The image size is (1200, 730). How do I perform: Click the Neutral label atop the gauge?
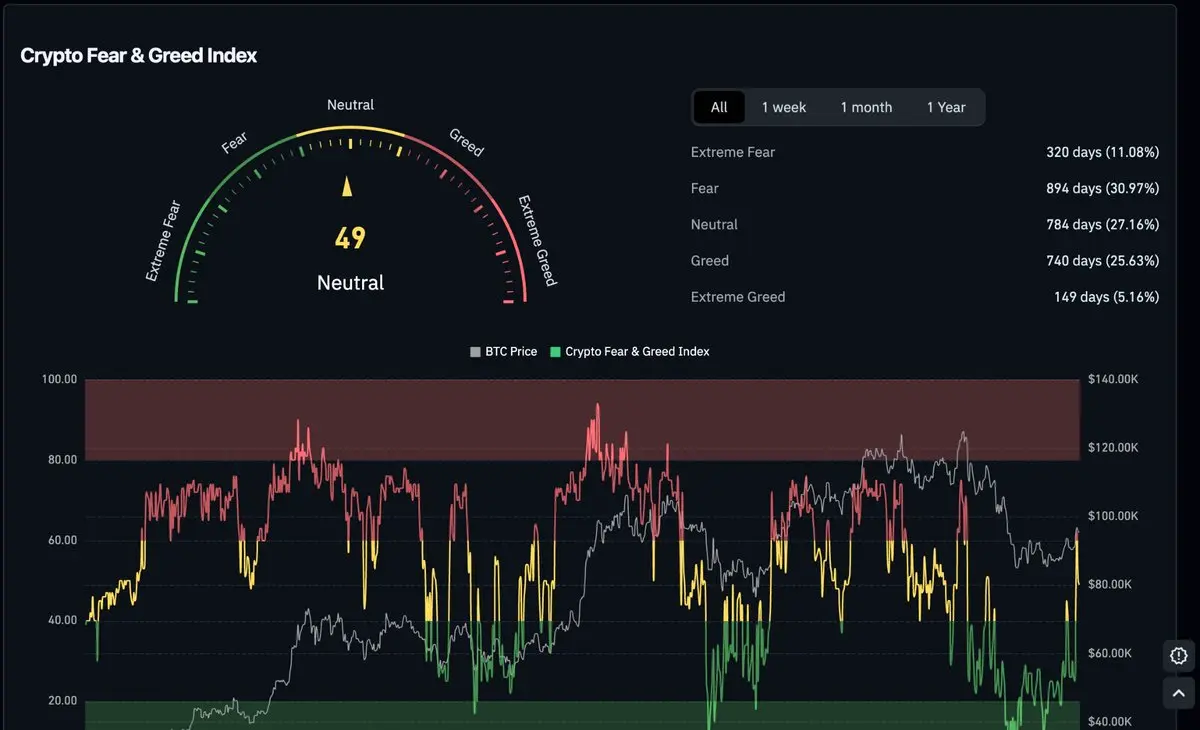350,105
